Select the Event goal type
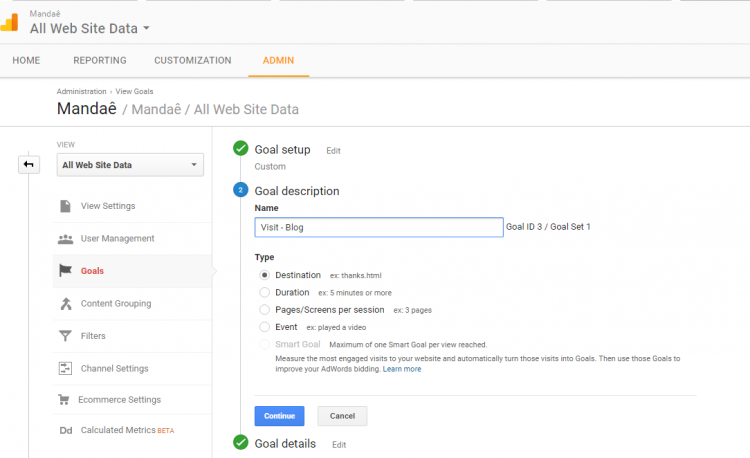 (x=265, y=327)
